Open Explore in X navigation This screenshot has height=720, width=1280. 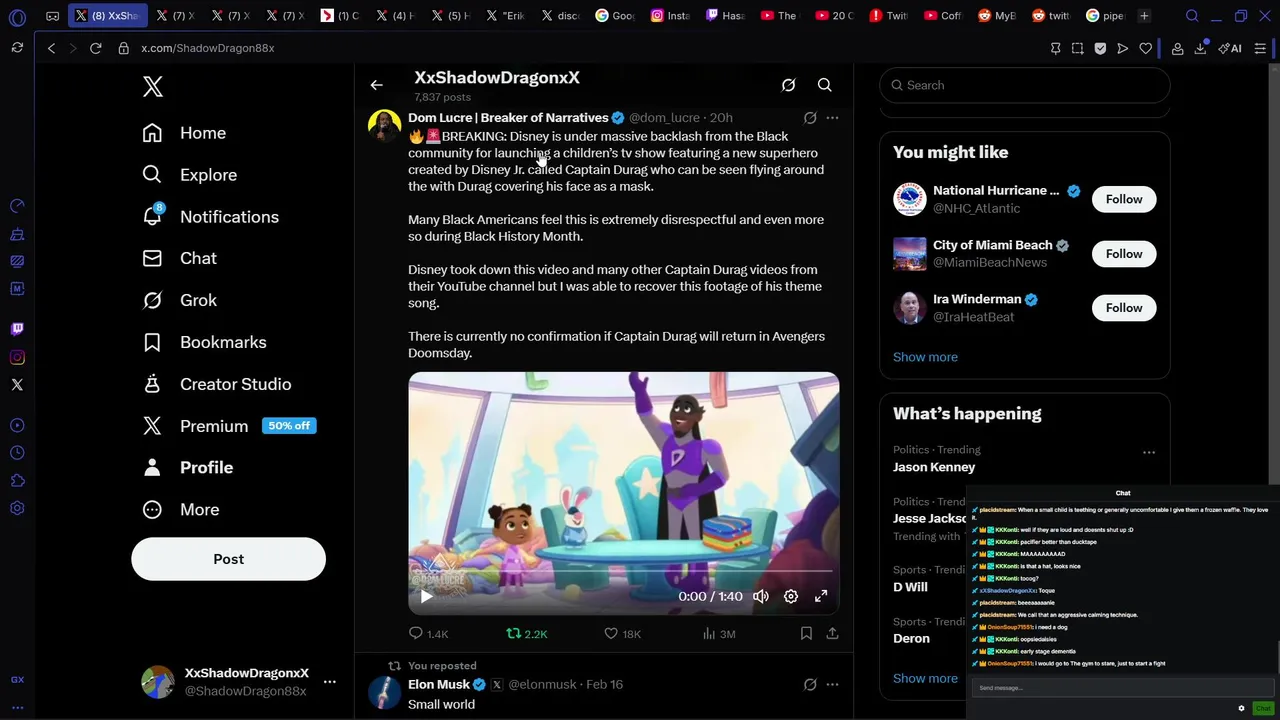(x=190, y=175)
